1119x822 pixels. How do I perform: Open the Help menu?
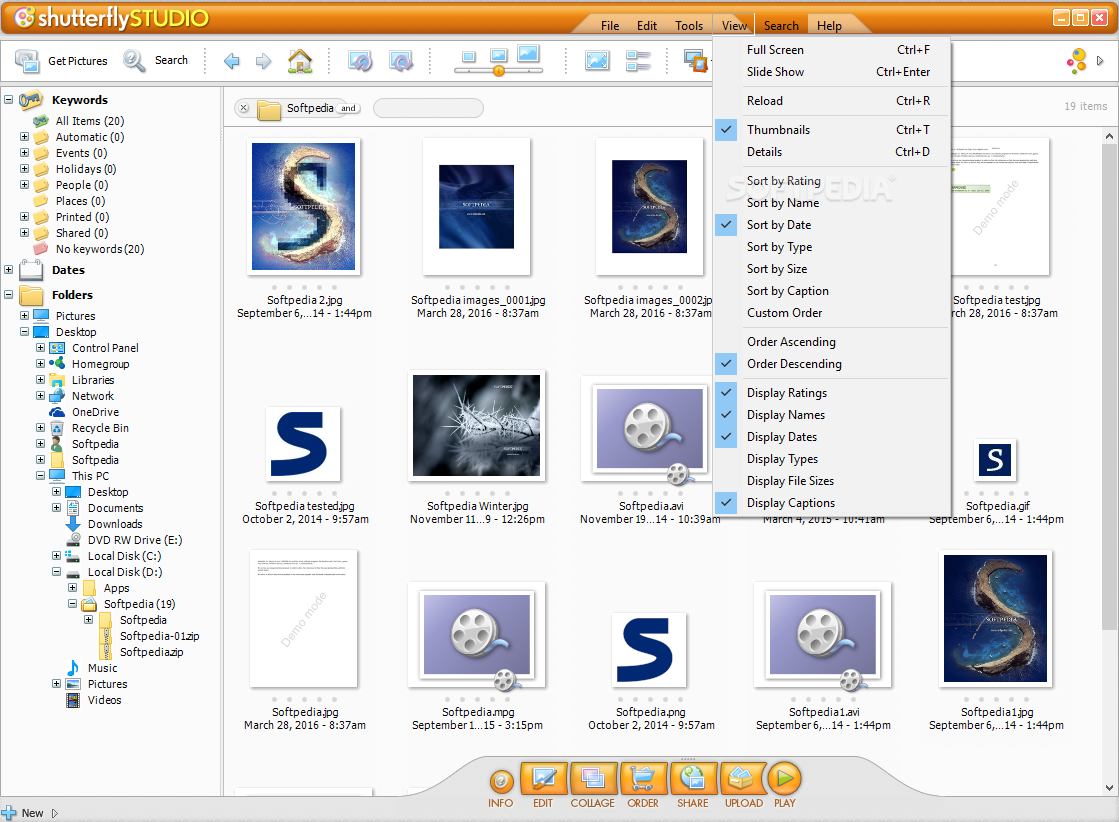point(829,26)
